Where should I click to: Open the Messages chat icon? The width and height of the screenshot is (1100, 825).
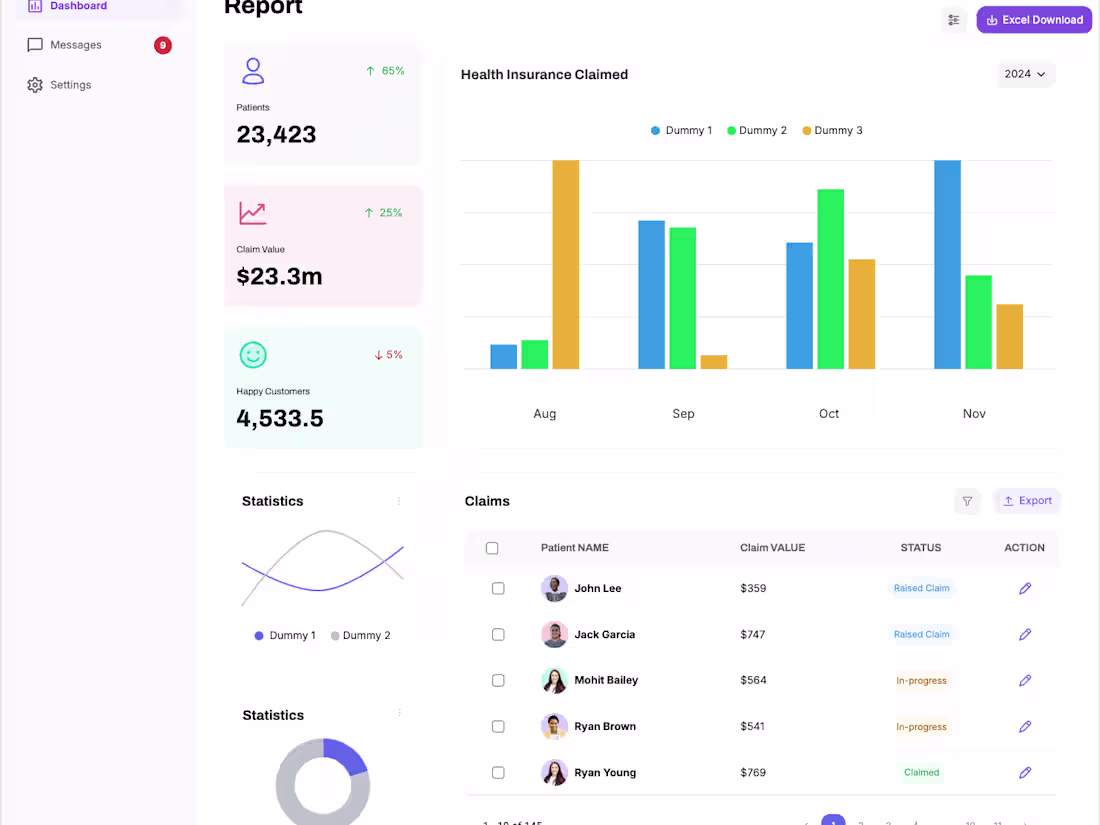[34, 44]
